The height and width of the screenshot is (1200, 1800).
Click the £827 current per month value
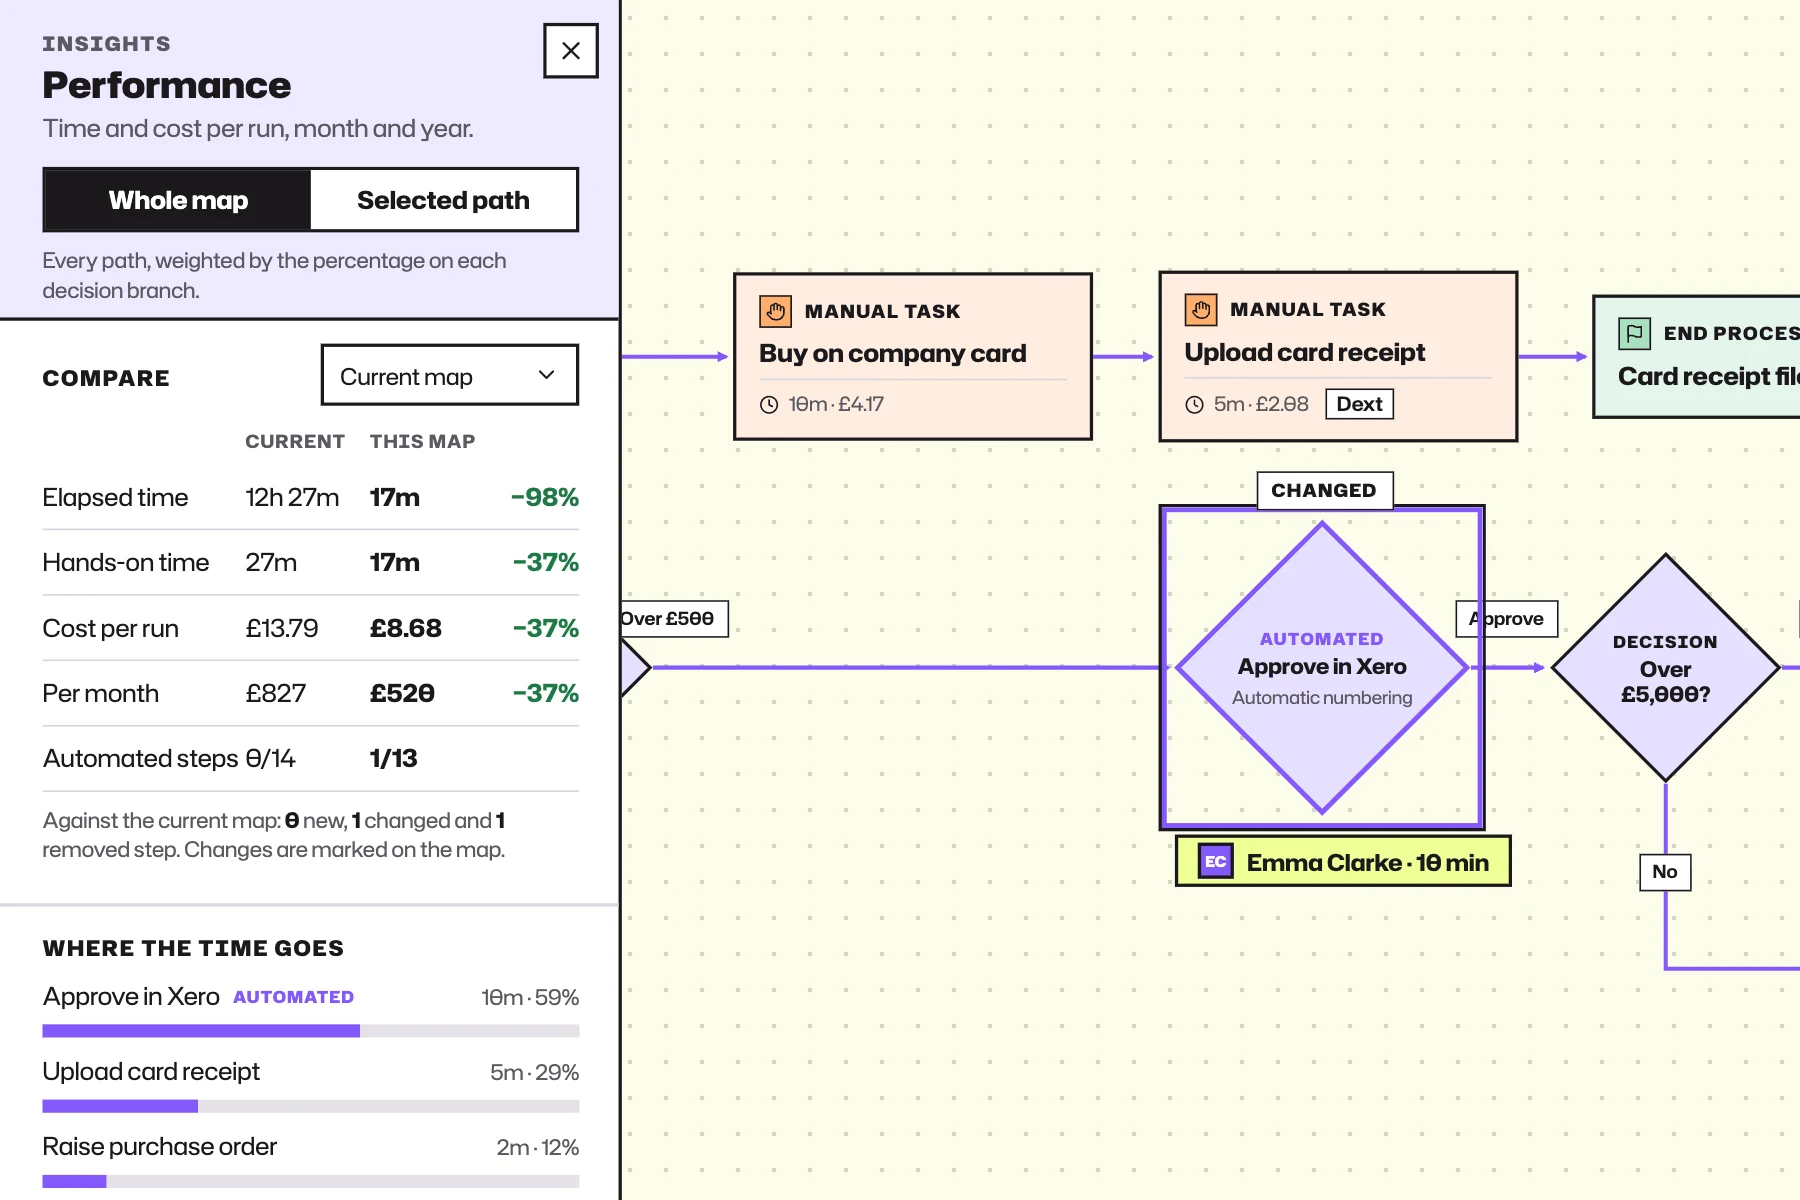tap(276, 694)
